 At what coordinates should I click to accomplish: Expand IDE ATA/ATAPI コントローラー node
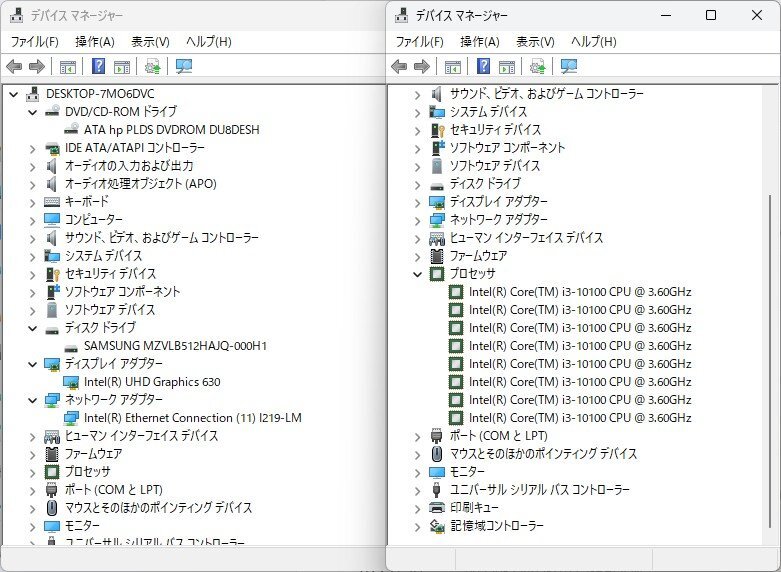(x=33, y=148)
